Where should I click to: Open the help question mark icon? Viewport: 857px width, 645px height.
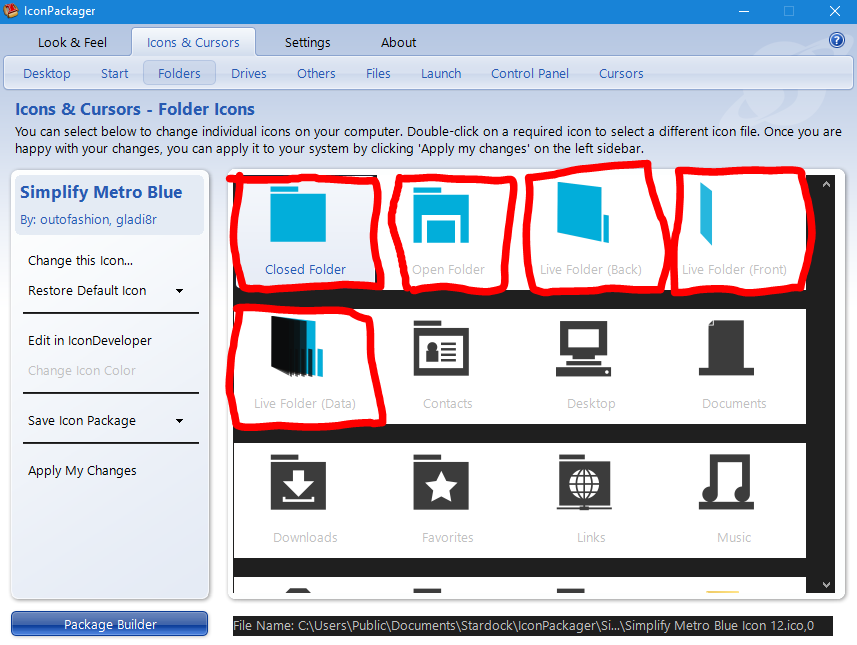pos(837,40)
